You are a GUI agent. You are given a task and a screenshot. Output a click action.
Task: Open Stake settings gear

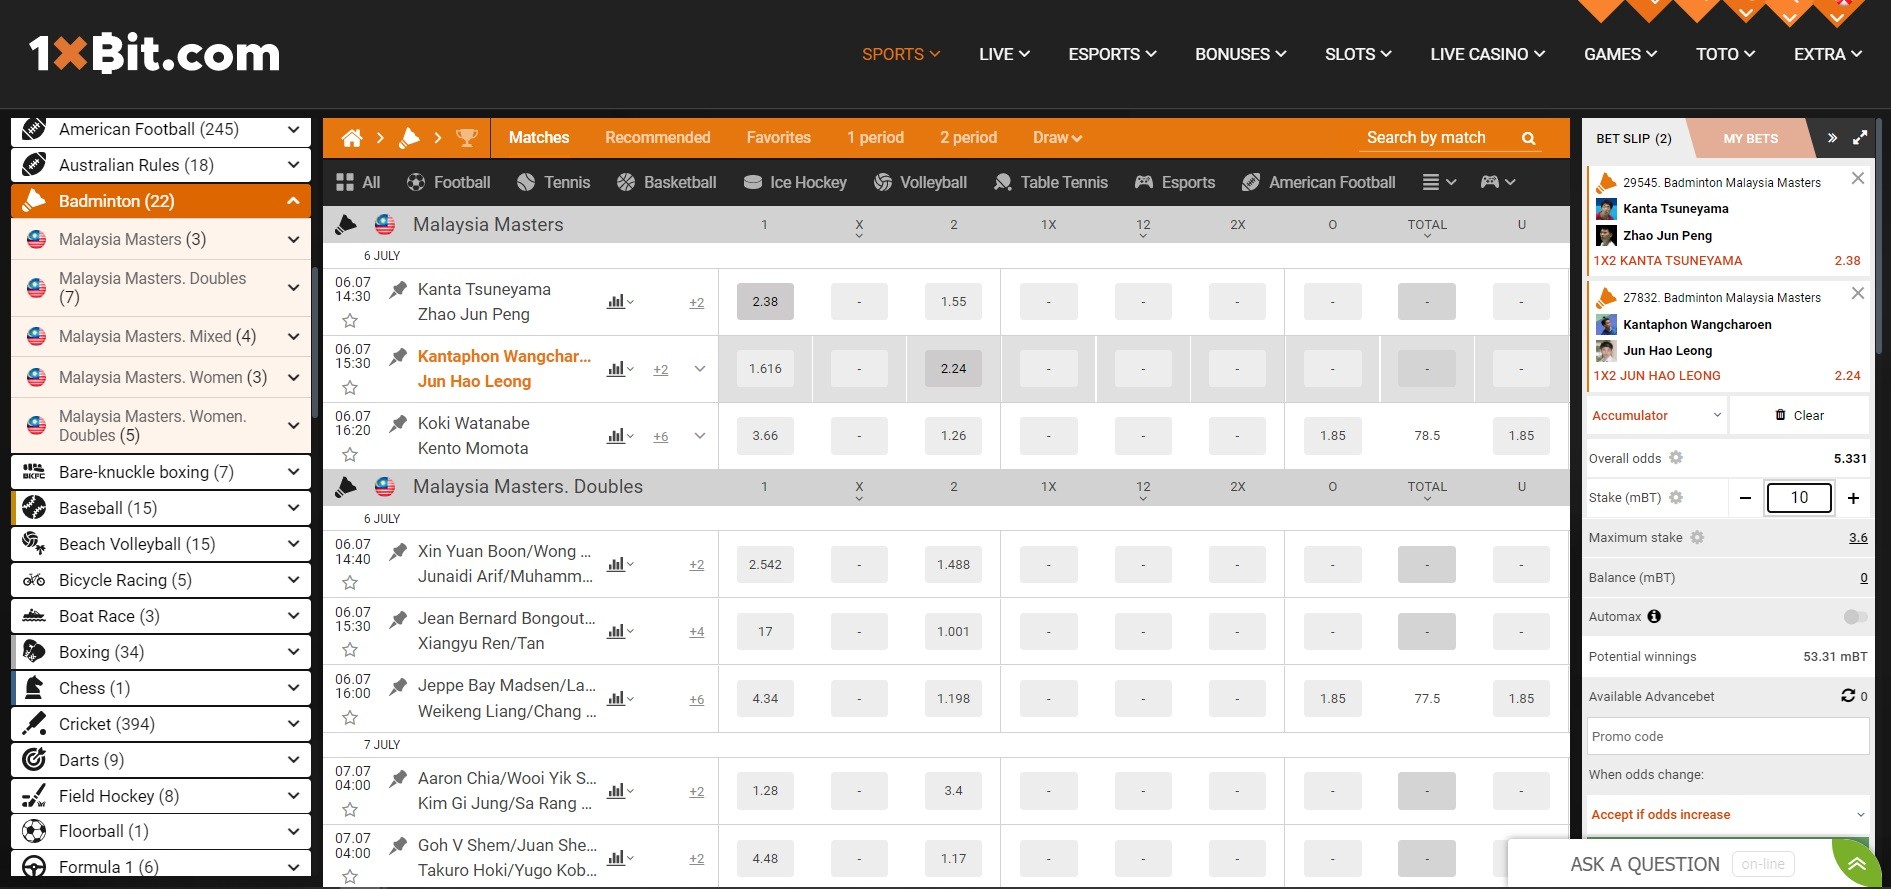click(x=1676, y=498)
